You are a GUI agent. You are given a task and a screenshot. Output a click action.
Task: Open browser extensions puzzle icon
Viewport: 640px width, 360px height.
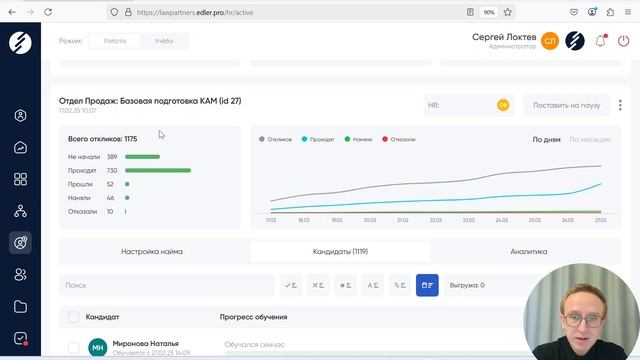pyautogui.click(x=610, y=12)
